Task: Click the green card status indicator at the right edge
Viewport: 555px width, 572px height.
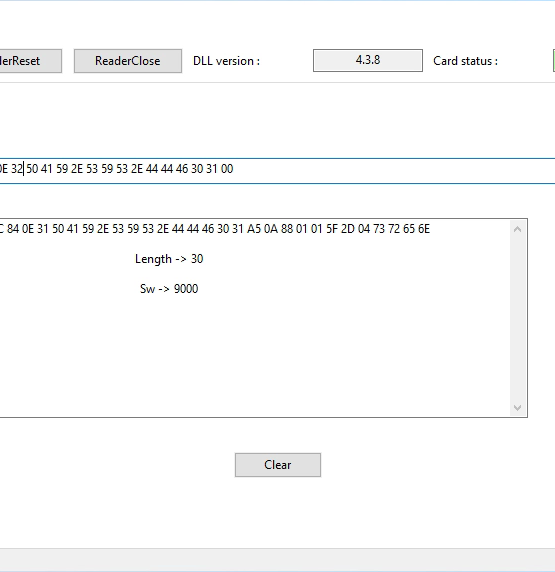Action: point(554,61)
